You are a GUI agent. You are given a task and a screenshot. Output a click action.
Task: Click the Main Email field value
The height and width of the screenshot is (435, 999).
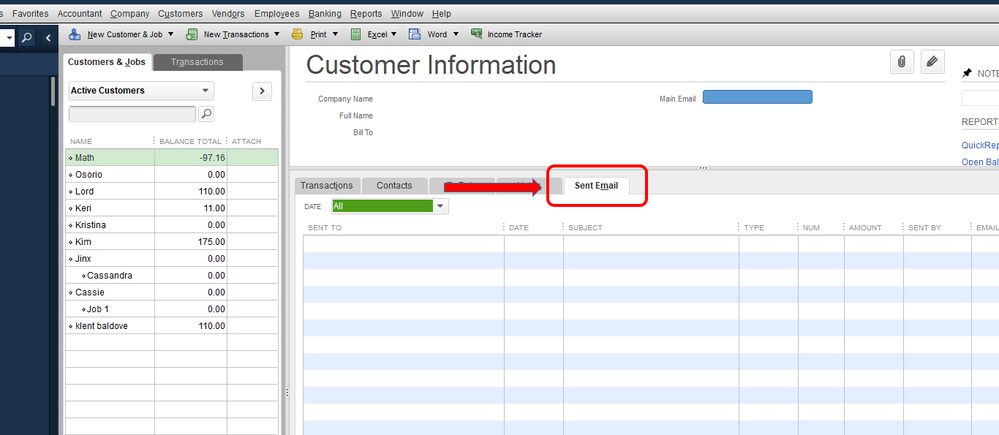coord(758,97)
